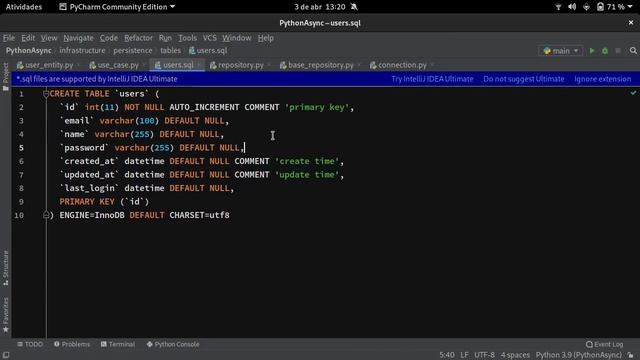Screen dimensions: 640x360
Task: Open the Tools menu
Action: coord(187,38)
